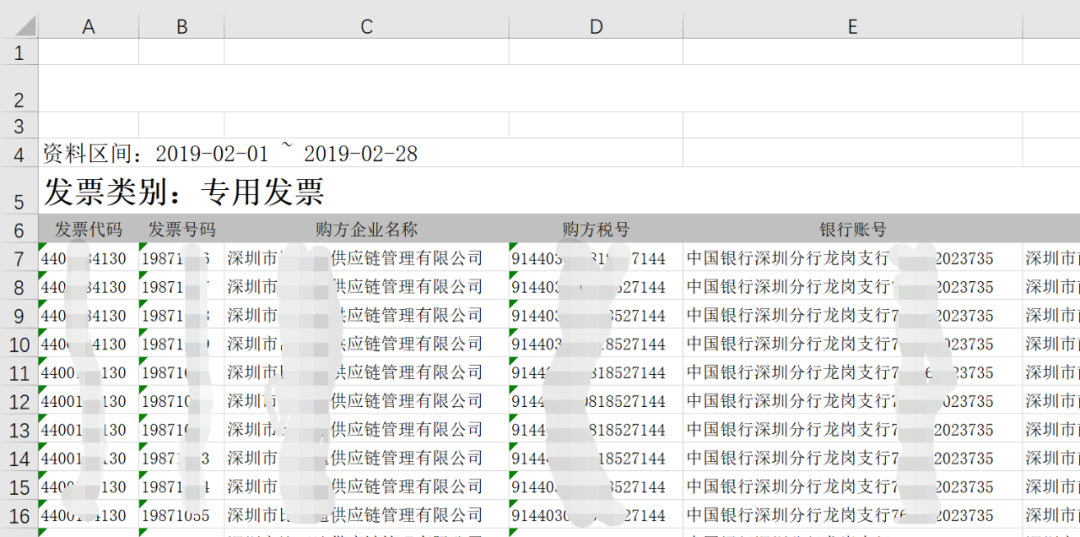
Task: Select row 9 header
Action: (x=19, y=315)
